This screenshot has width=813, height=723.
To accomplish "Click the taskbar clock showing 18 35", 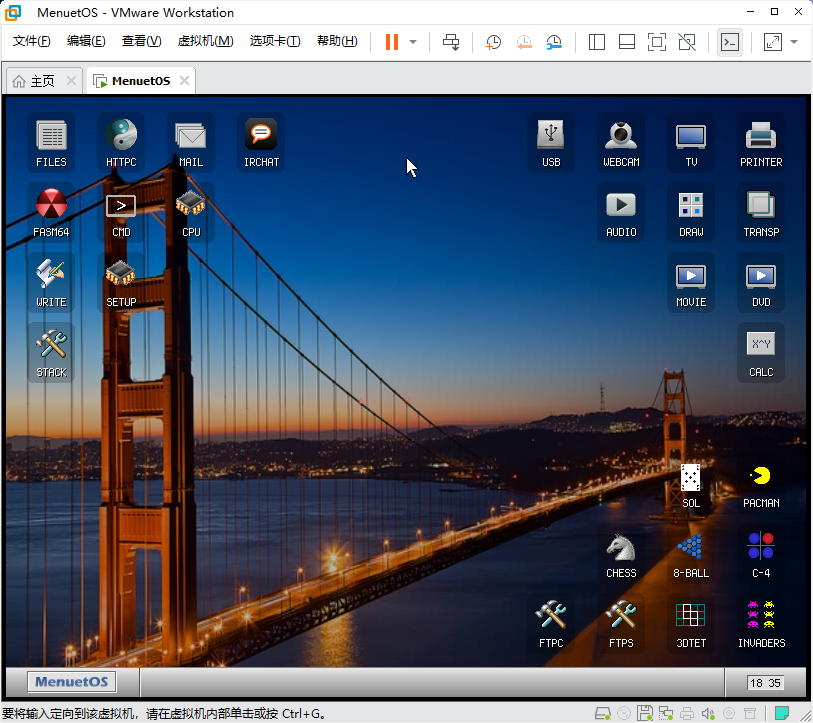I will (x=765, y=683).
